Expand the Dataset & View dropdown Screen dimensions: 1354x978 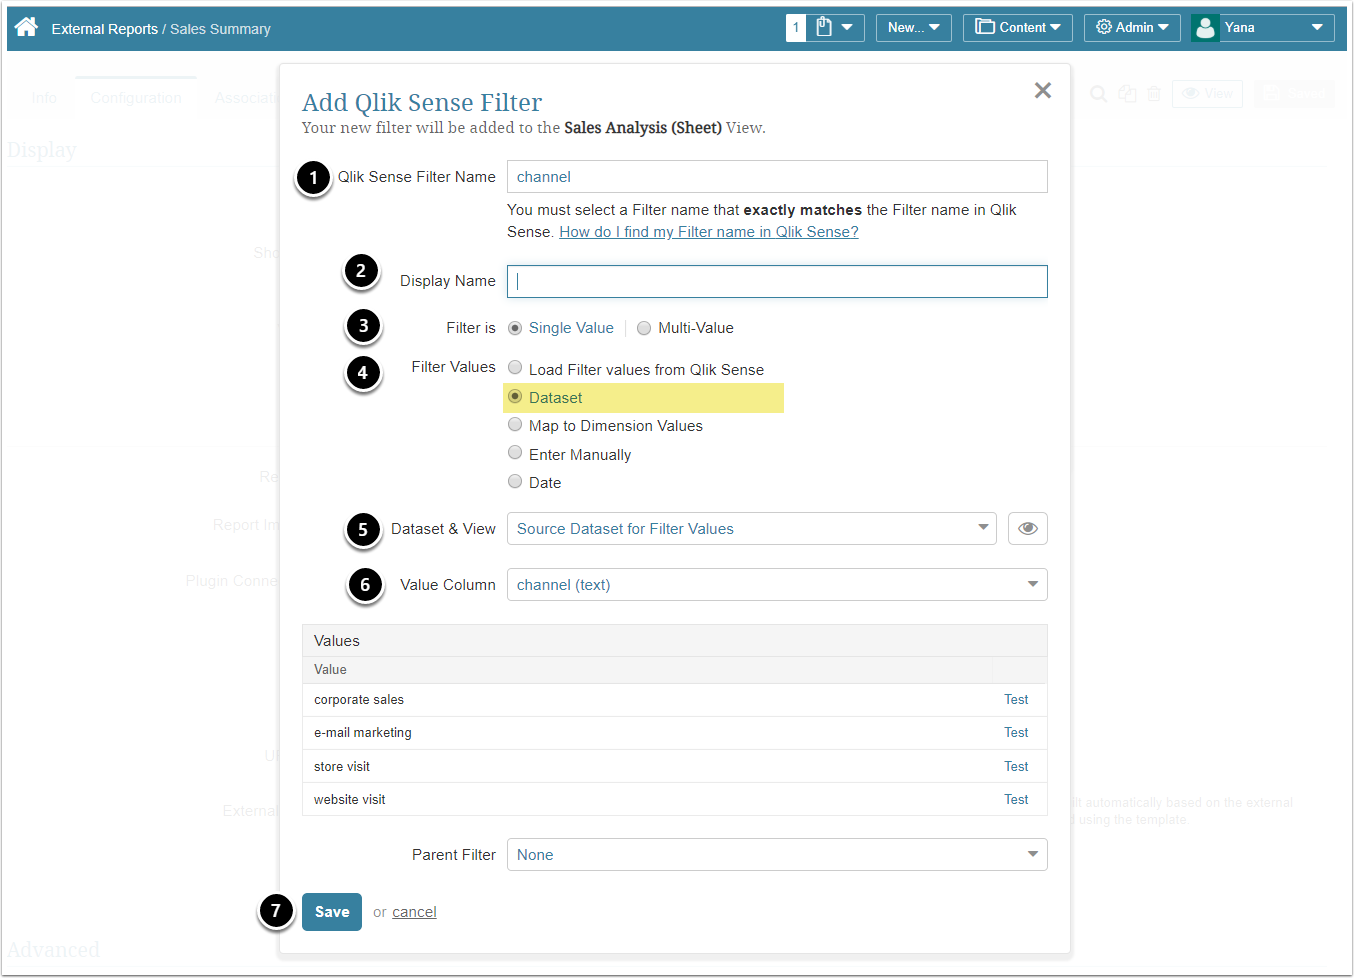(751, 529)
